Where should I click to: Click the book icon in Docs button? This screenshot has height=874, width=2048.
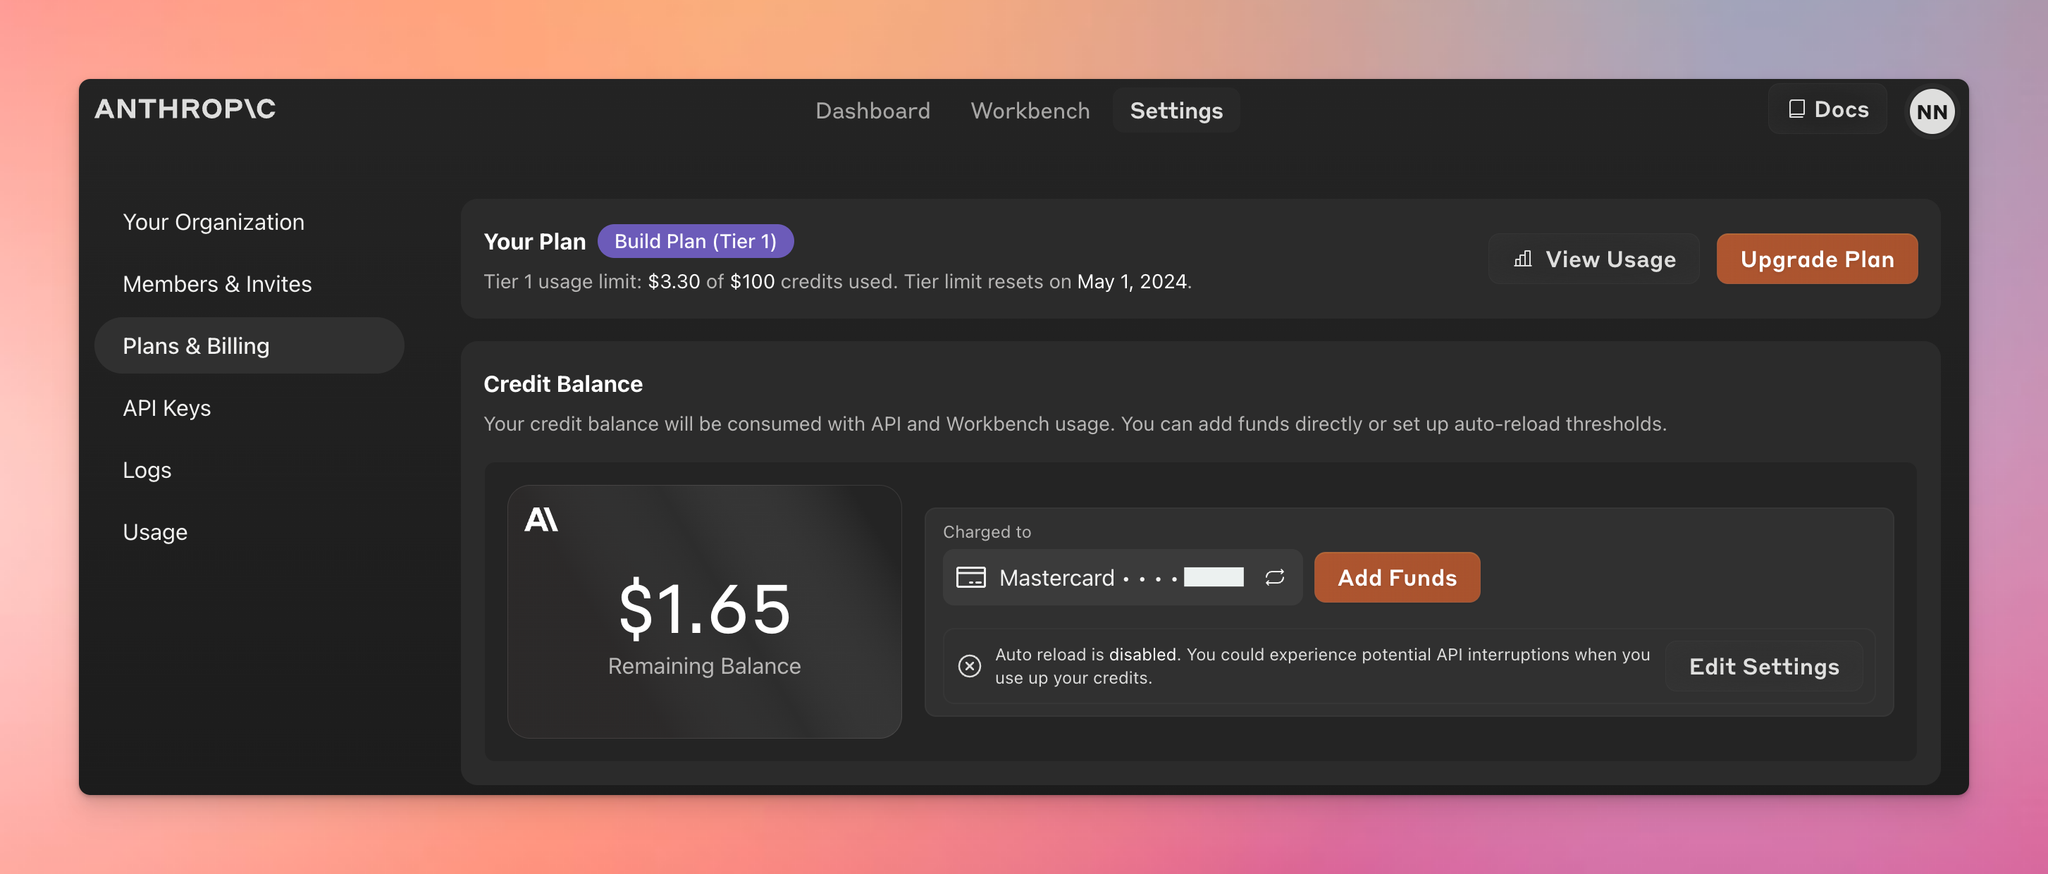1796,109
